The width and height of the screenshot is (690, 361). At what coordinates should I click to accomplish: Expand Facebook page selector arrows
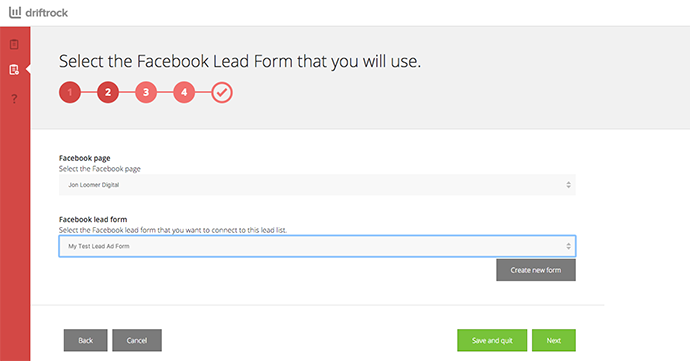point(568,185)
